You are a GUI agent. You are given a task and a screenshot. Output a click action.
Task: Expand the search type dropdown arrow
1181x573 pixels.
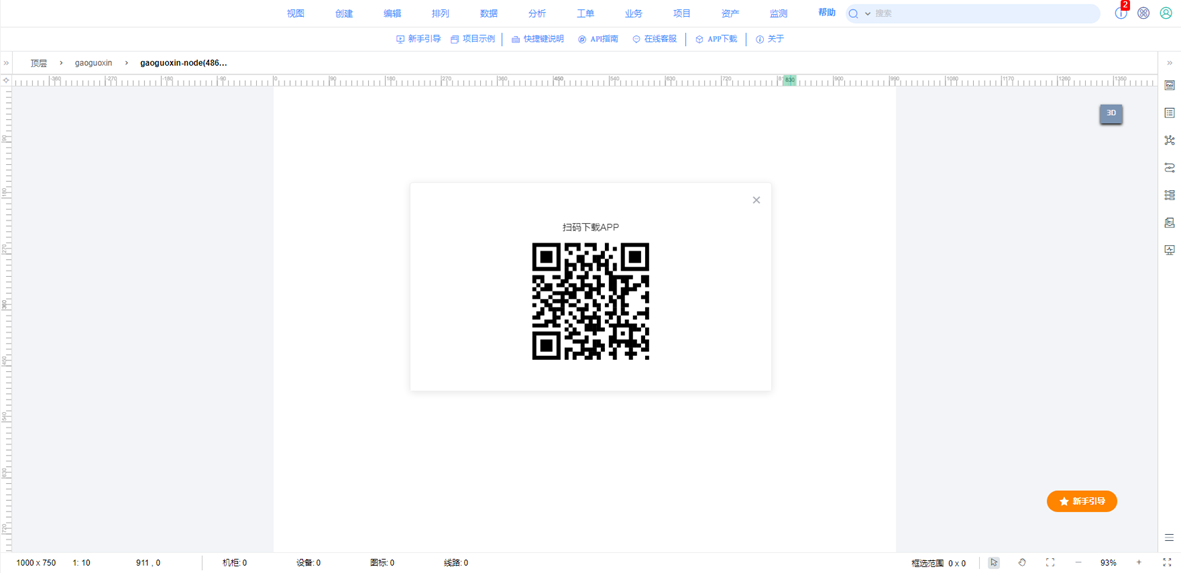(x=868, y=14)
